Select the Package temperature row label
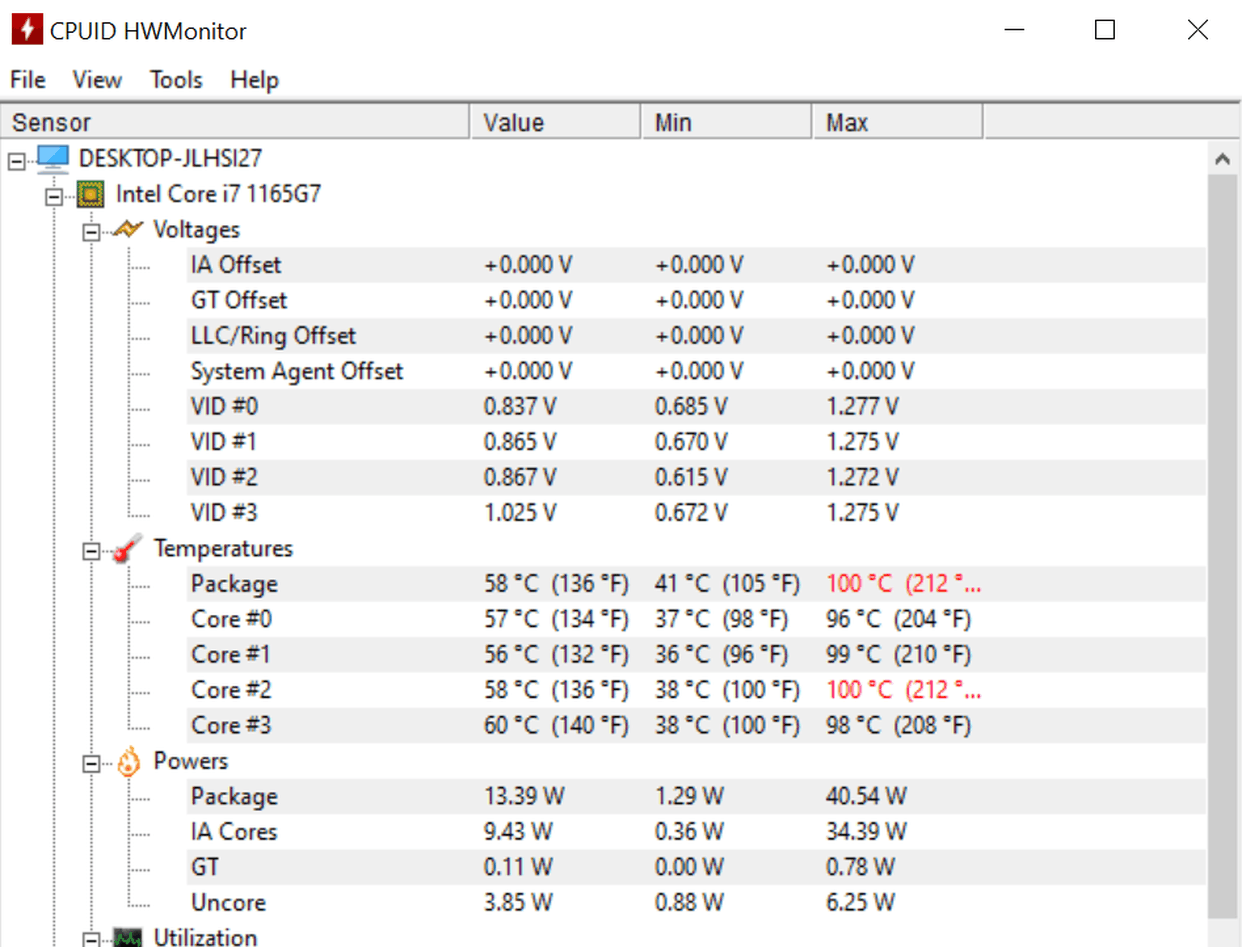 coord(234,584)
